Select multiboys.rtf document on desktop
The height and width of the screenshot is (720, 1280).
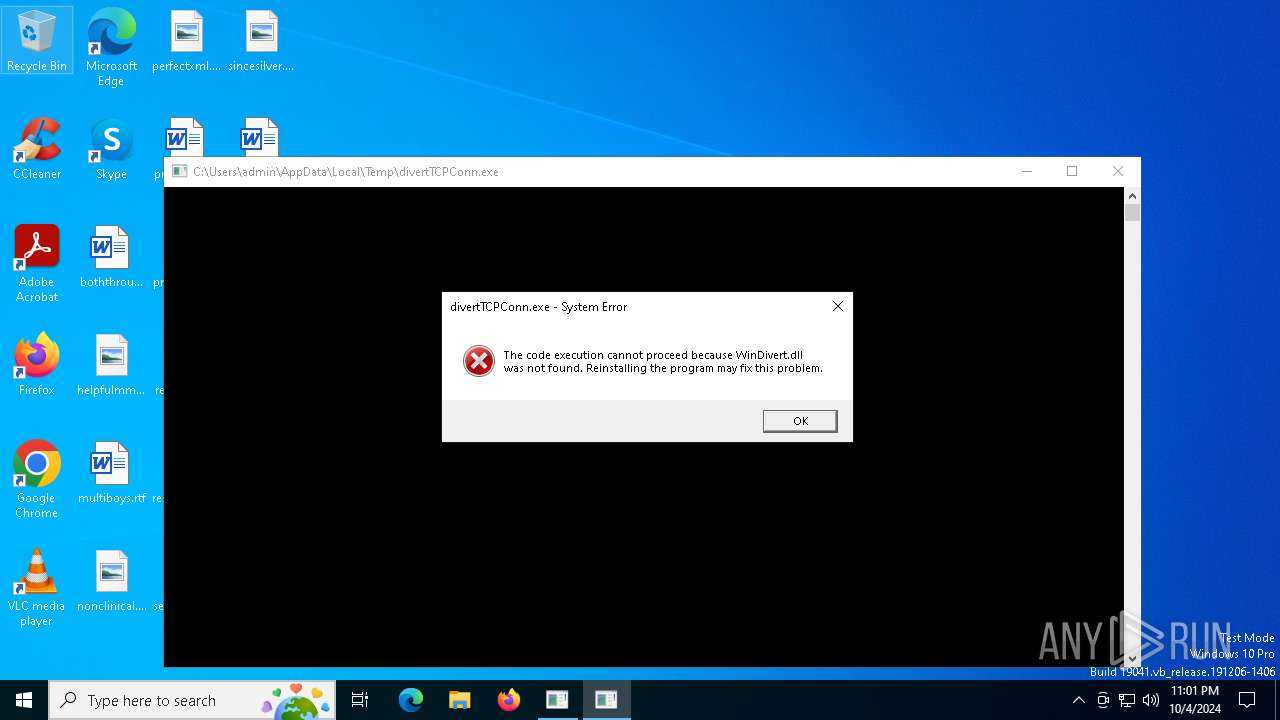(111, 473)
